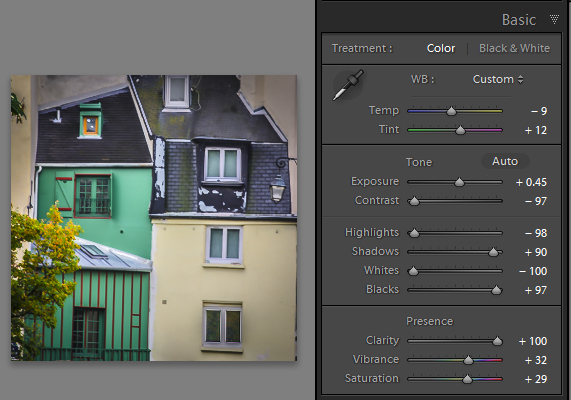Viewport: 571px width, 400px height.
Task: Click the Exposure slider knob
Action: [459, 182]
